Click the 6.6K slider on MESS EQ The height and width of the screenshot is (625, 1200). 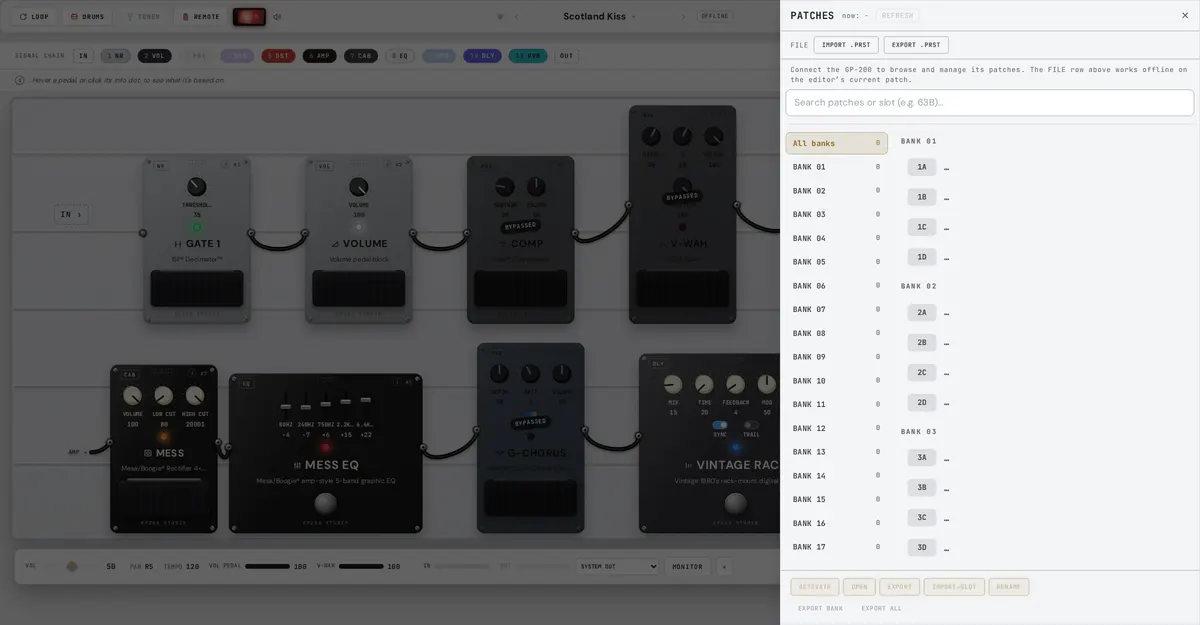pyautogui.click(x=365, y=408)
